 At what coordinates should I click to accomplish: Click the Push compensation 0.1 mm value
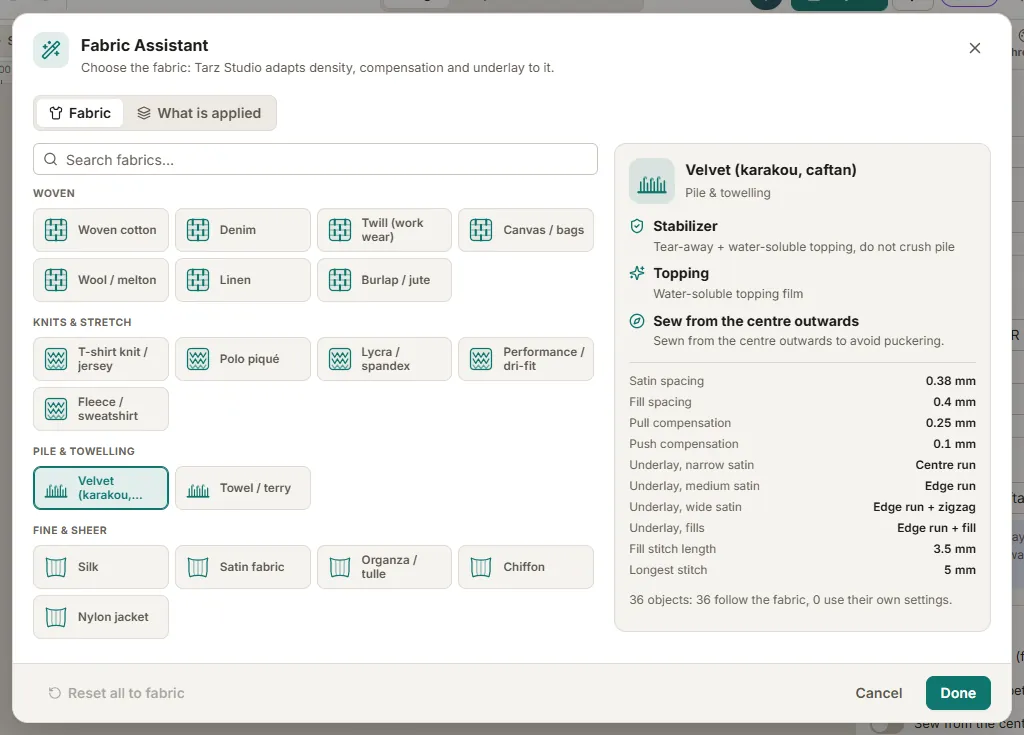pos(954,444)
